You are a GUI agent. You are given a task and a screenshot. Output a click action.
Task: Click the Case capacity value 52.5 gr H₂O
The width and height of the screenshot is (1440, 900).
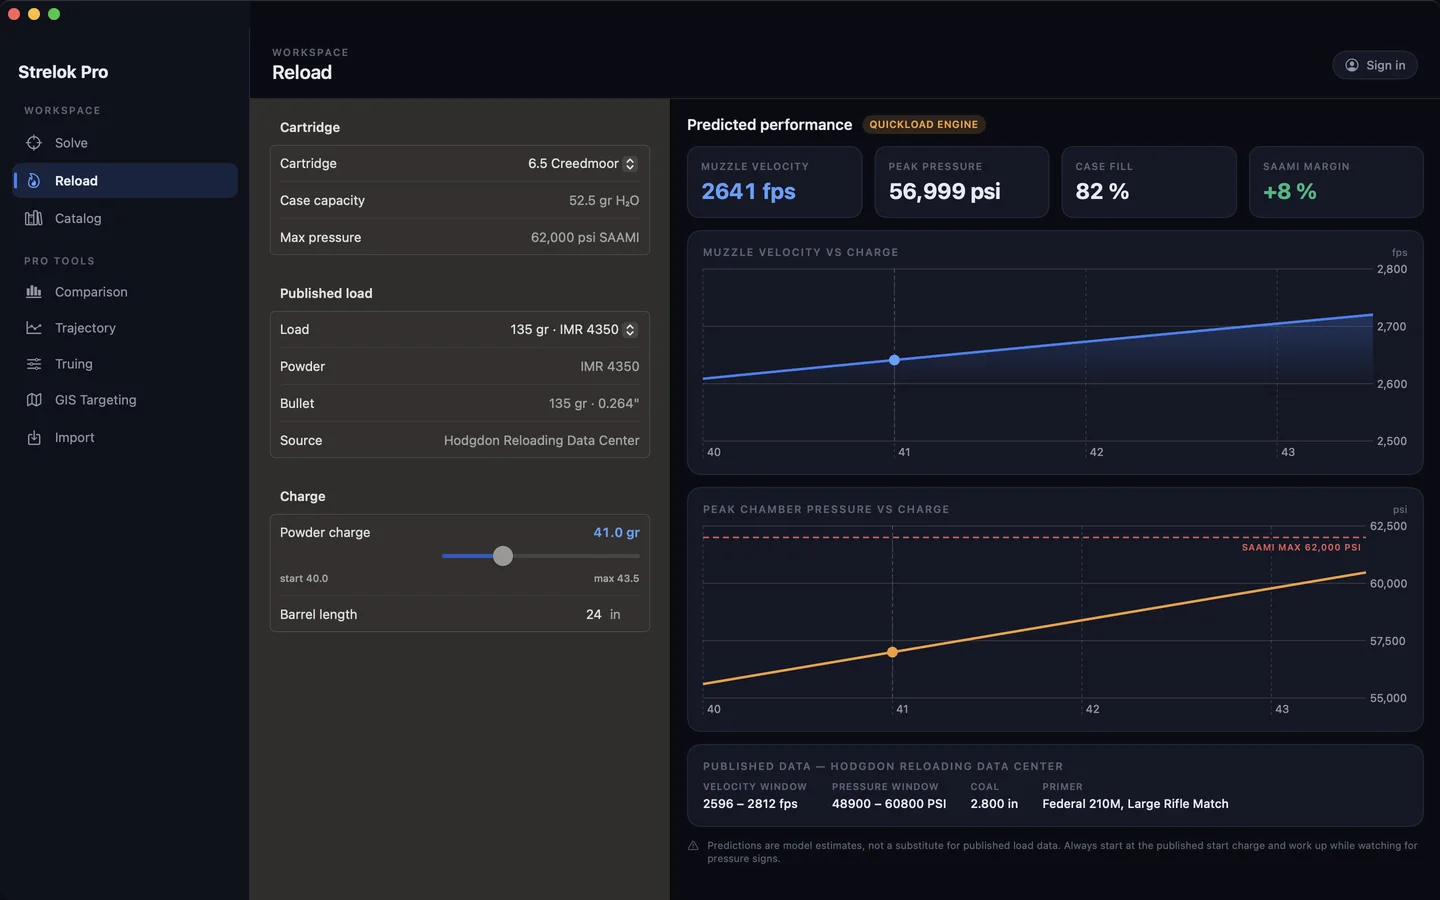(604, 201)
